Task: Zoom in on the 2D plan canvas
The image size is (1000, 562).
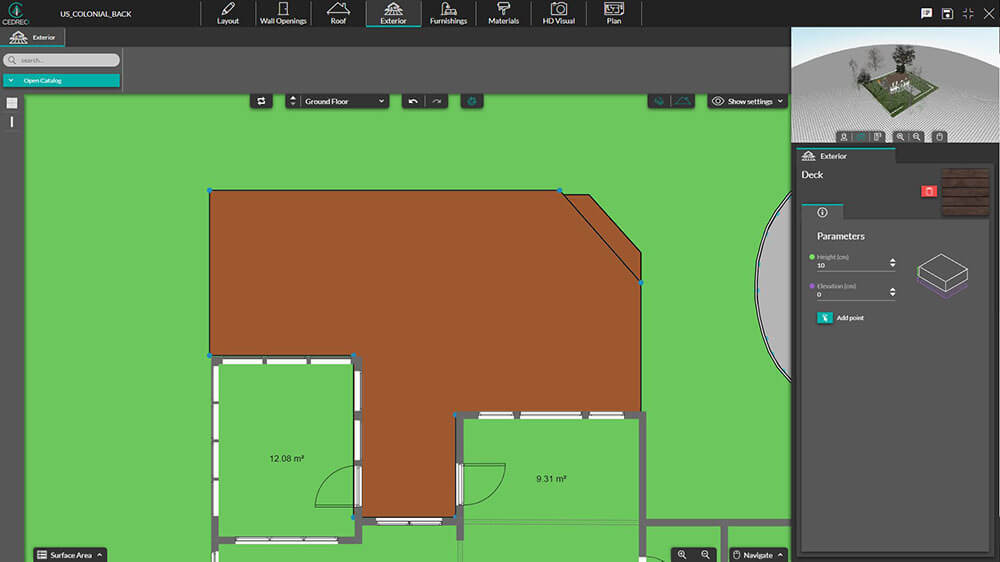Action: [x=682, y=554]
